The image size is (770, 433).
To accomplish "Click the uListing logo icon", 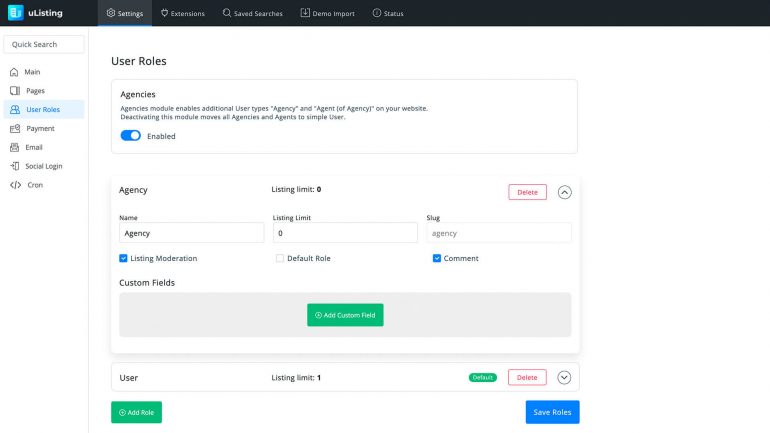I will (16, 13).
